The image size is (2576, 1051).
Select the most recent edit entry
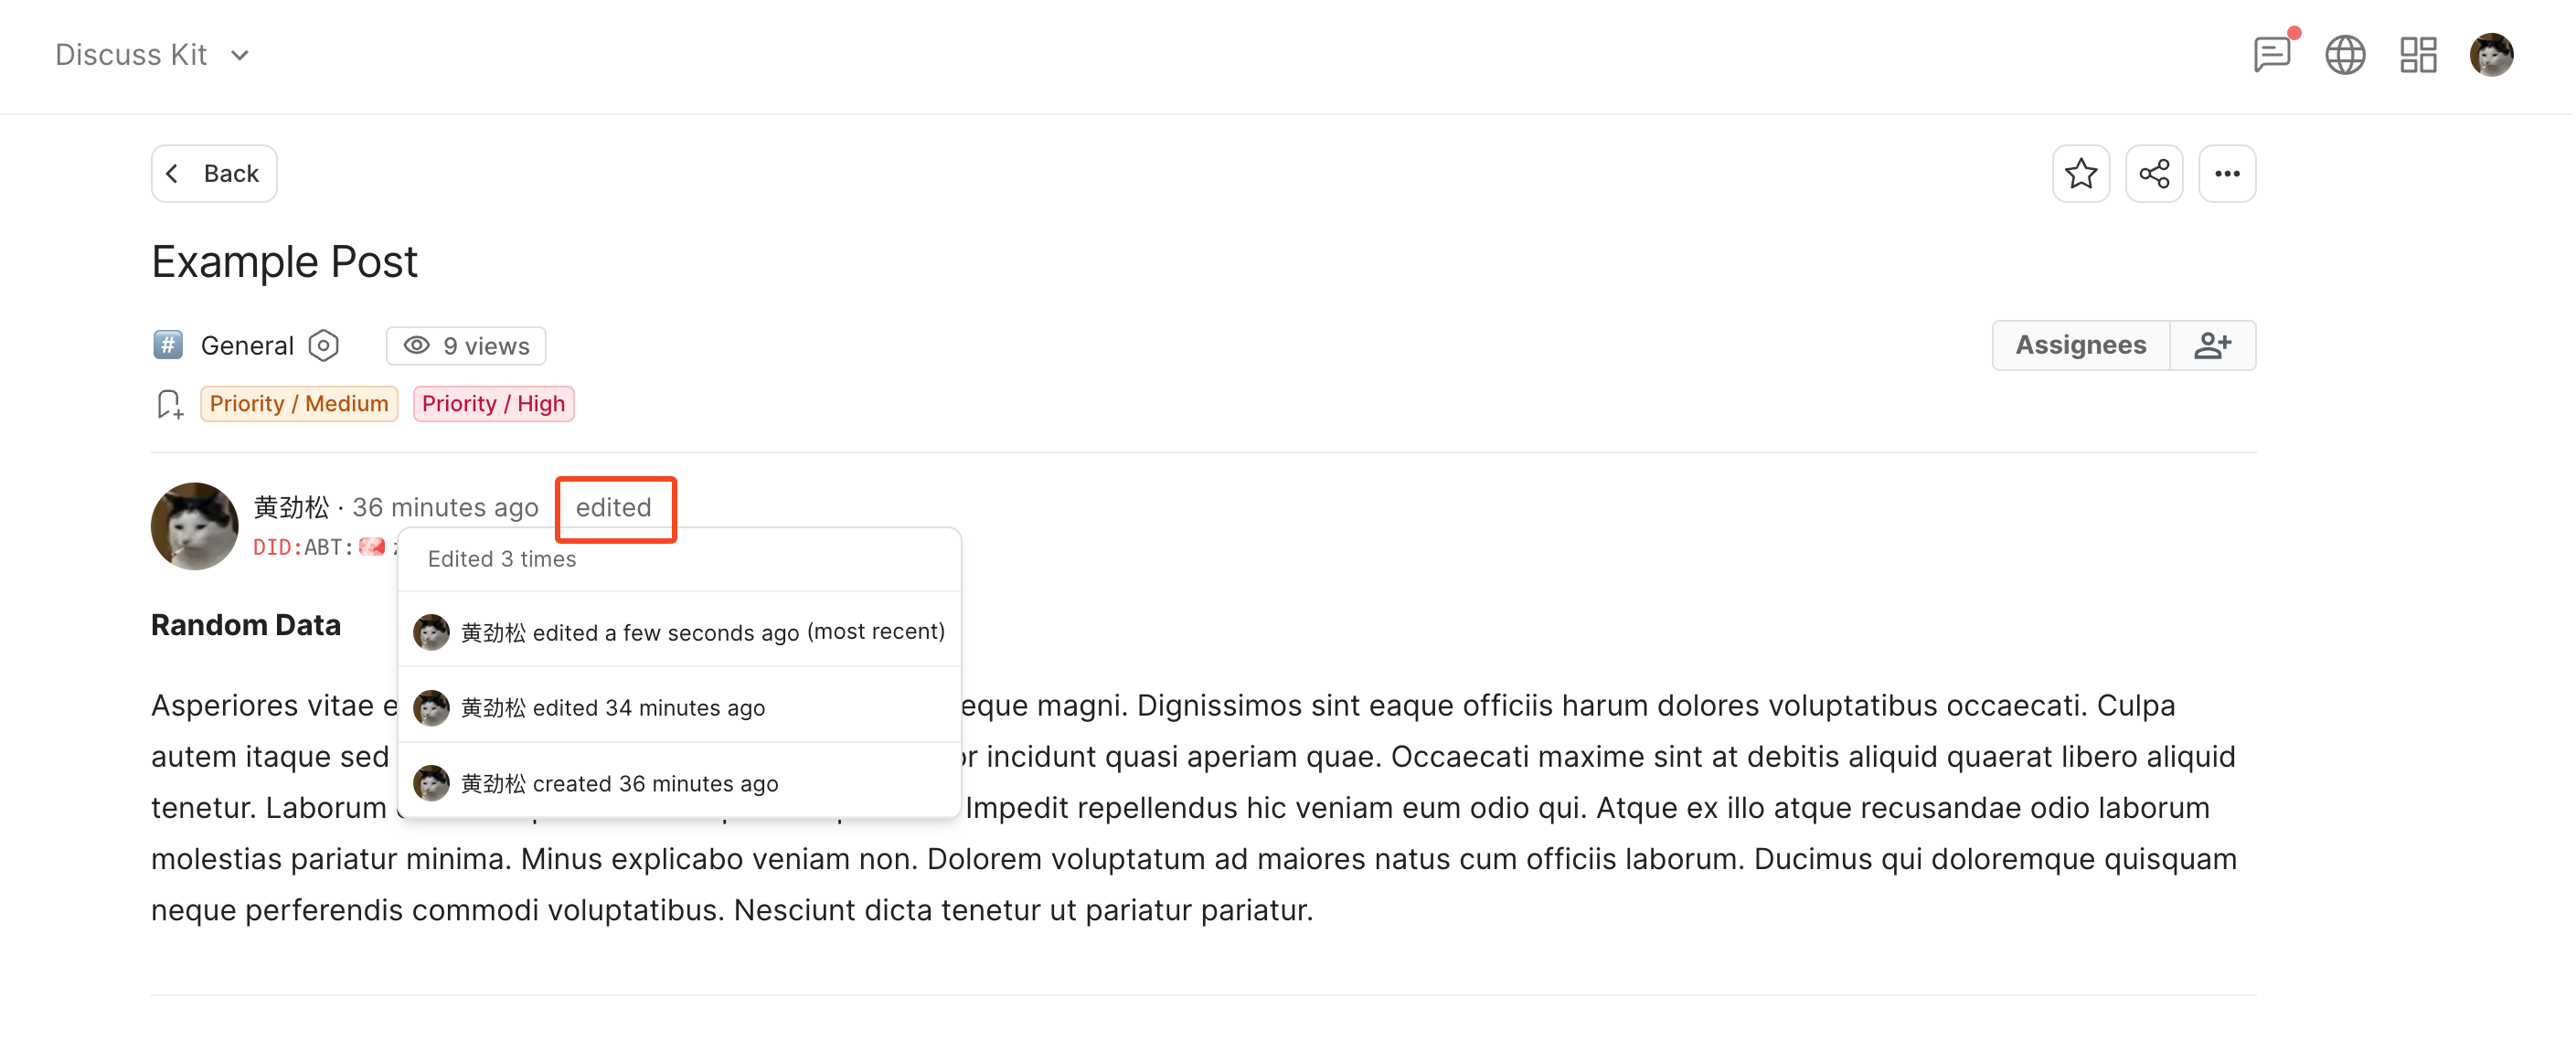pyautogui.click(x=680, y=632)
